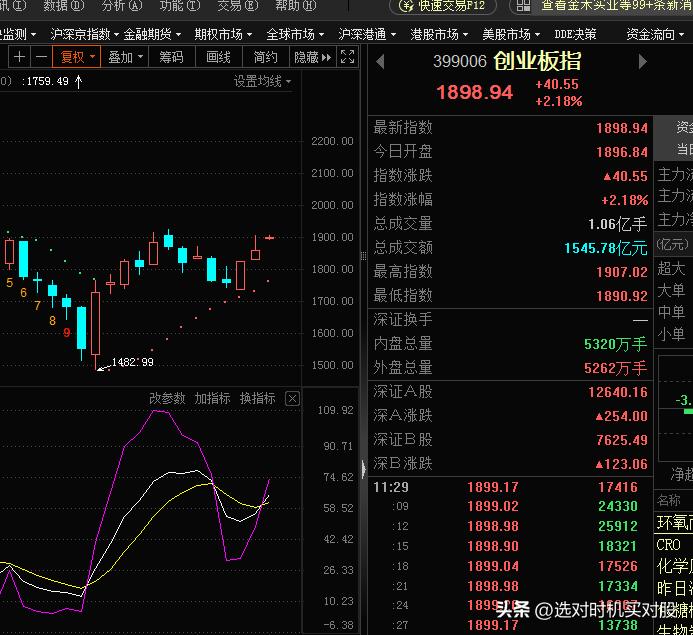Open the 分析(A) menu
Screen dimensions: 693x635
coord(122,6)
